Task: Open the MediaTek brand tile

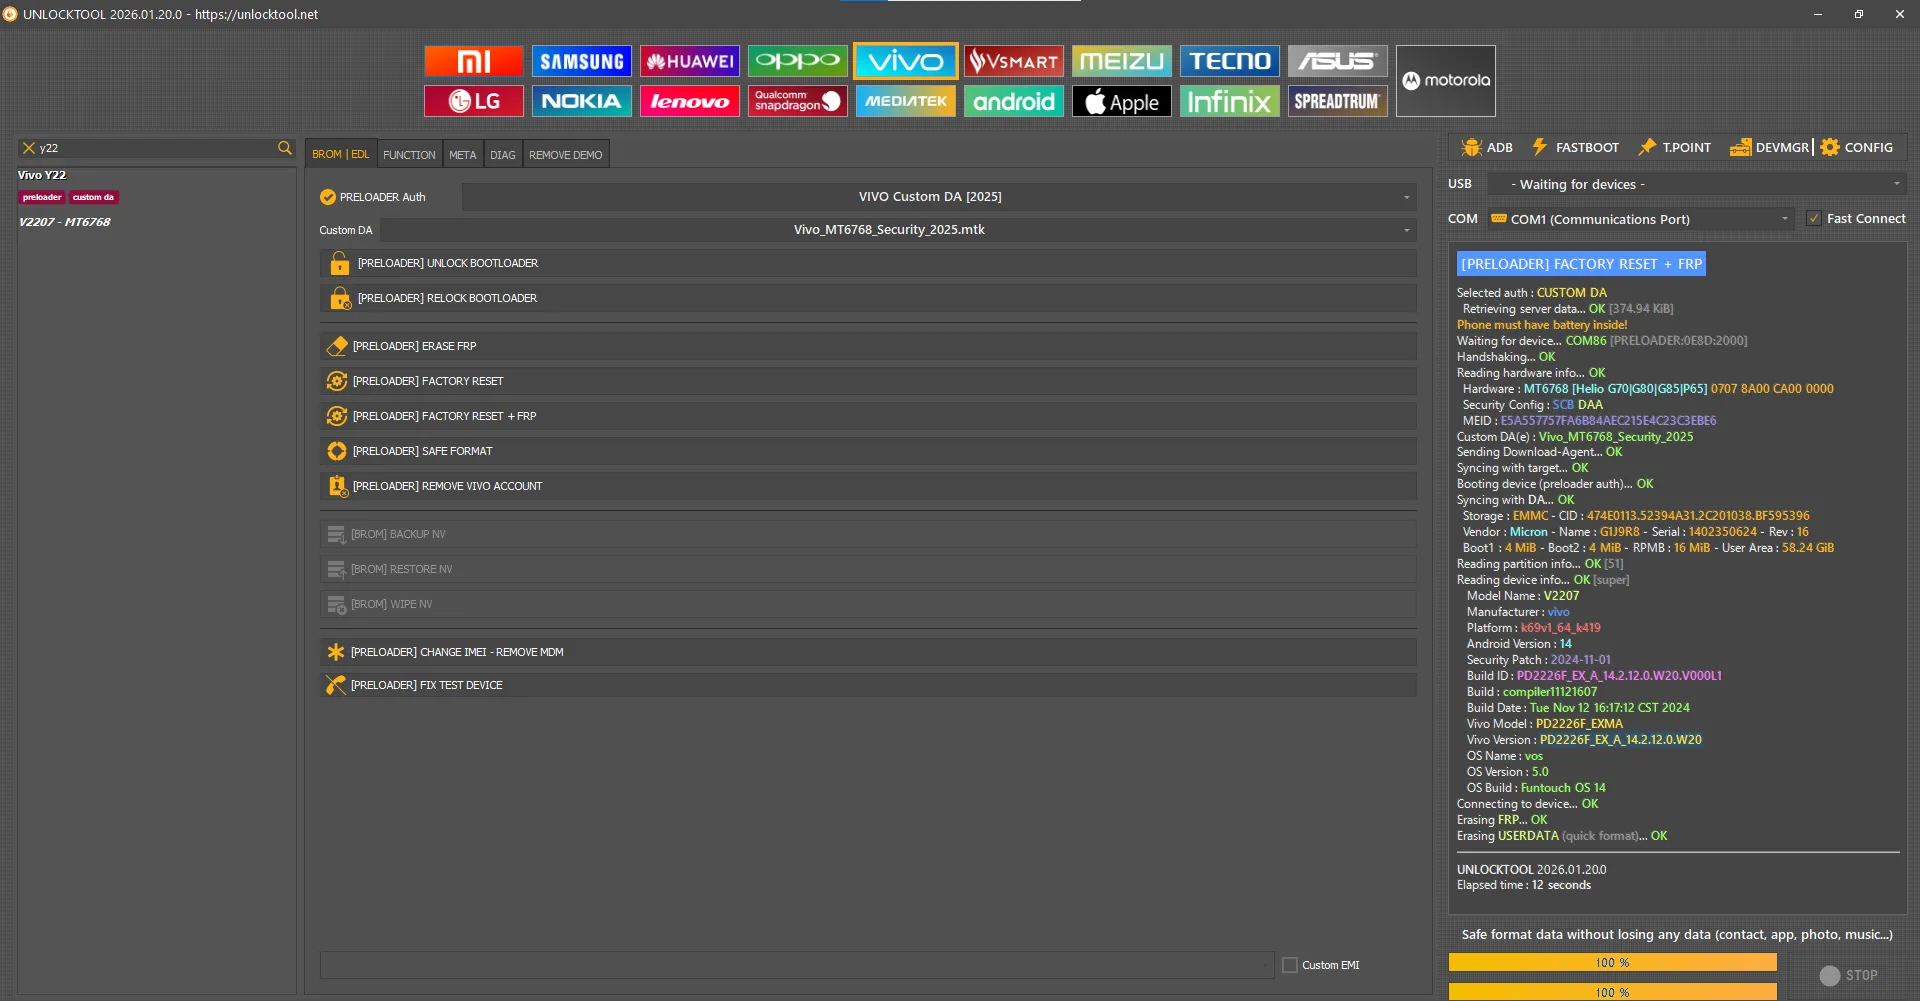Action: tap(905, 101)
